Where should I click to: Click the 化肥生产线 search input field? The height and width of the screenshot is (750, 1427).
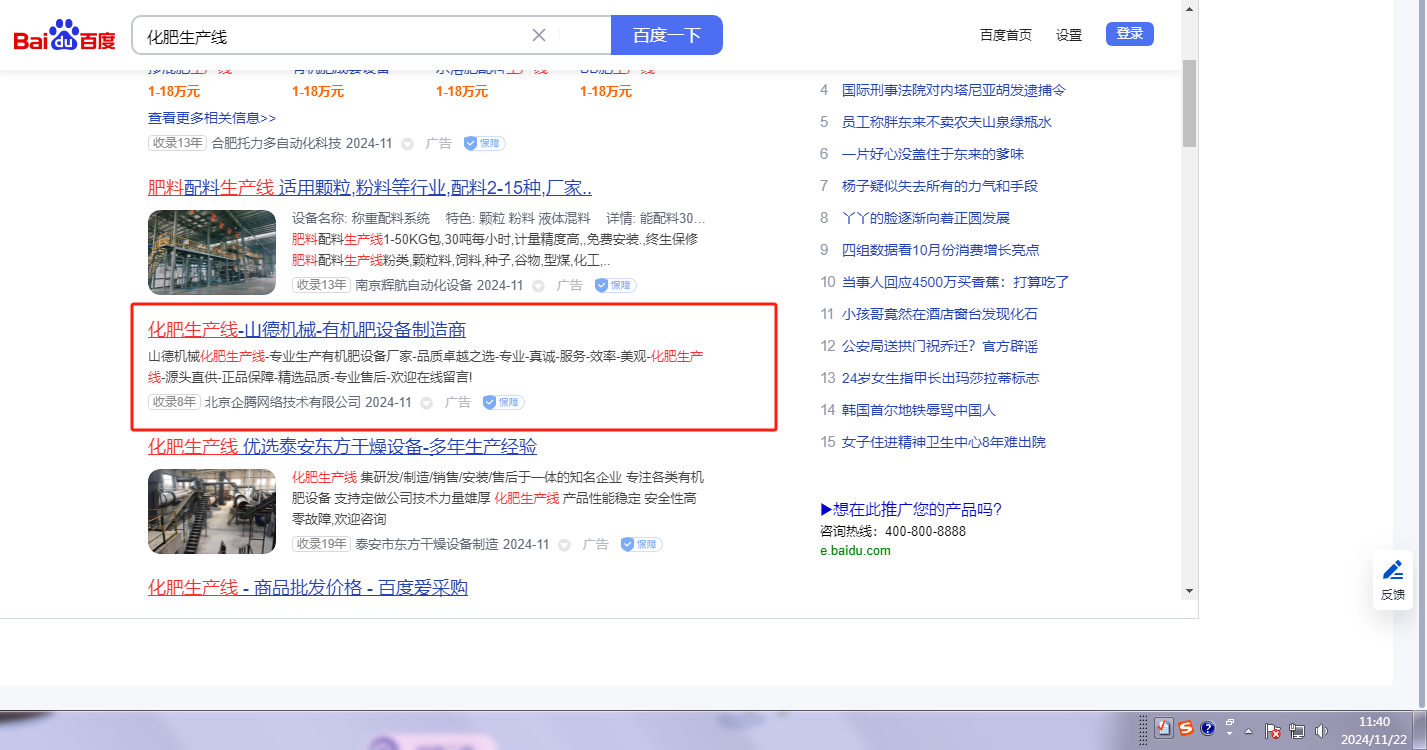tap(330, 36)
